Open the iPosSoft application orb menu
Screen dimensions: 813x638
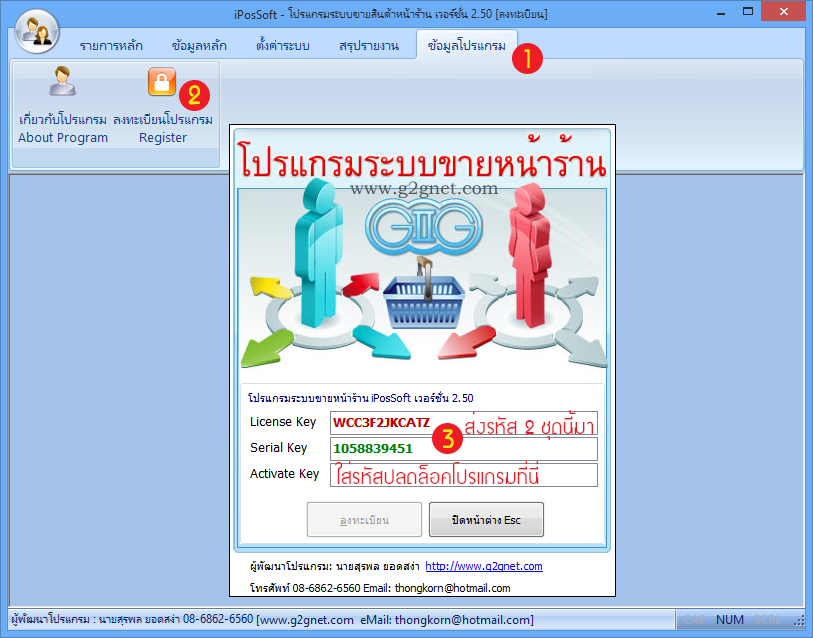pyautogui.click(x=37, y=31)
